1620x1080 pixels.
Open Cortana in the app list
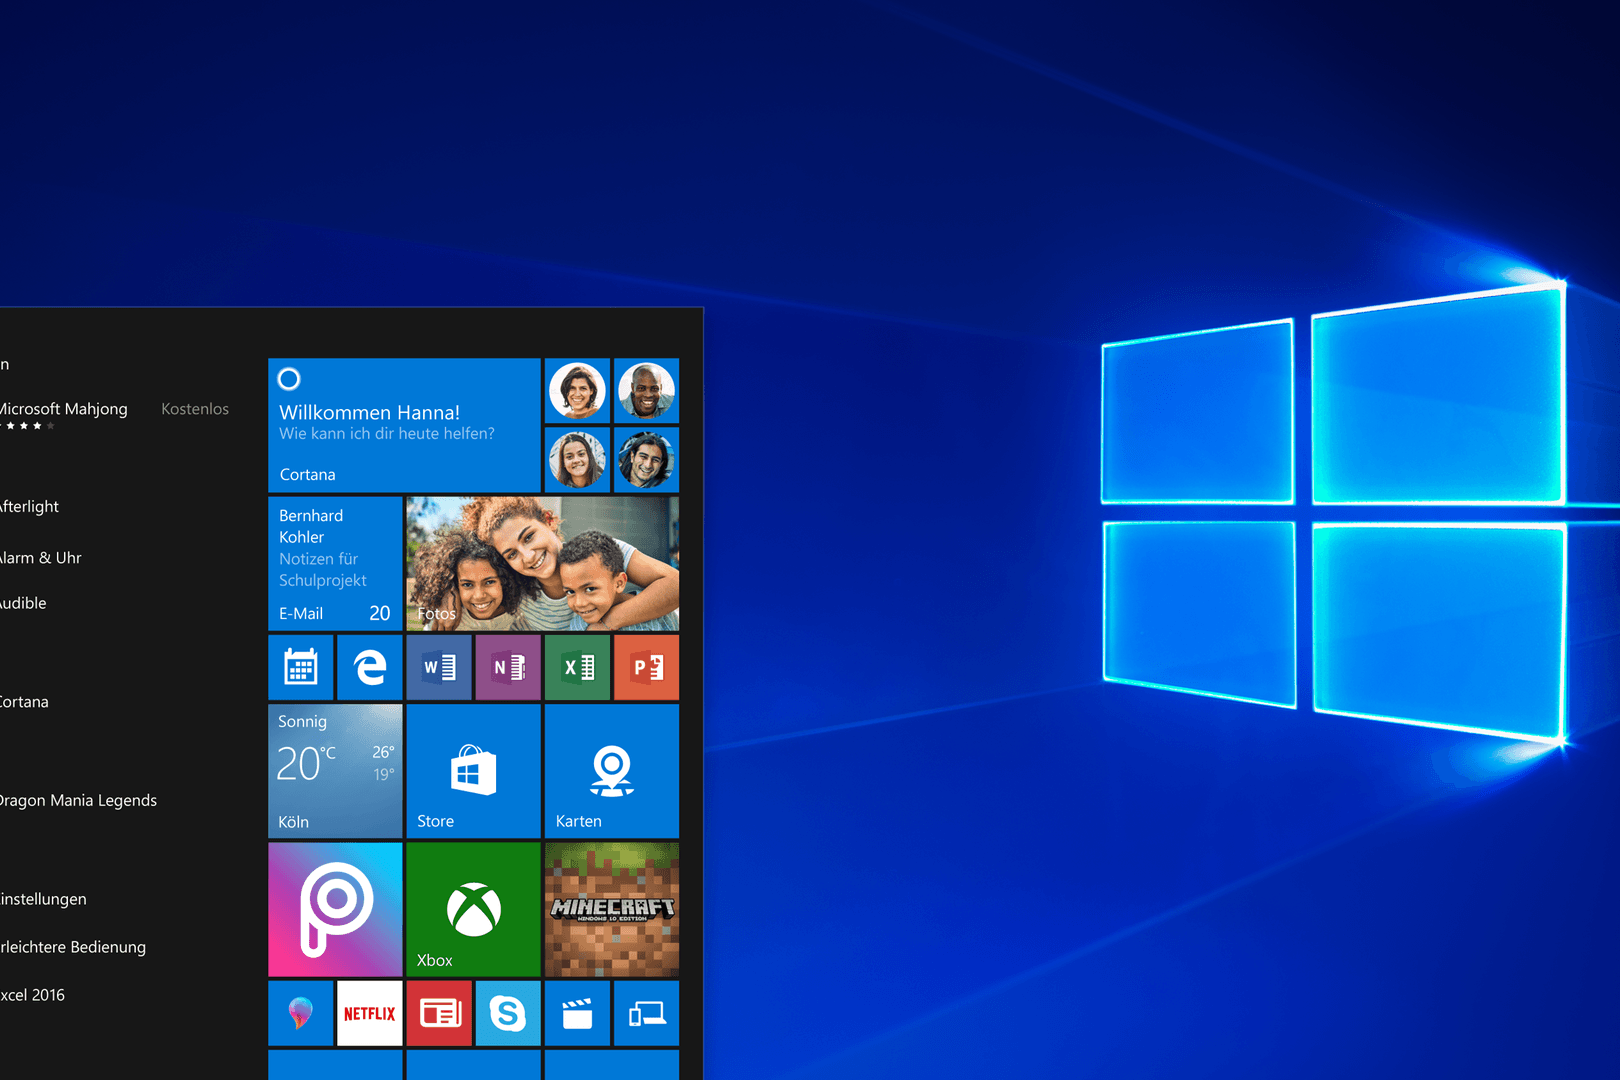click(x=24, y=702)
